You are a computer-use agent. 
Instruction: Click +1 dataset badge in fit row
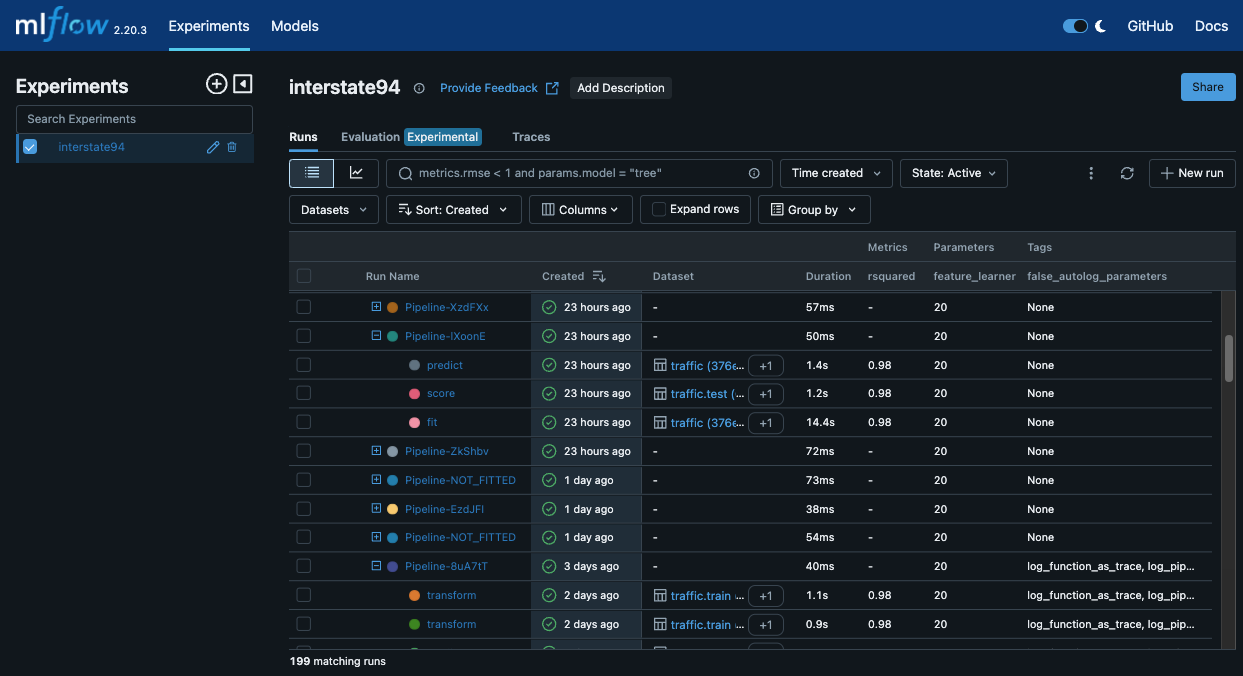765,423
